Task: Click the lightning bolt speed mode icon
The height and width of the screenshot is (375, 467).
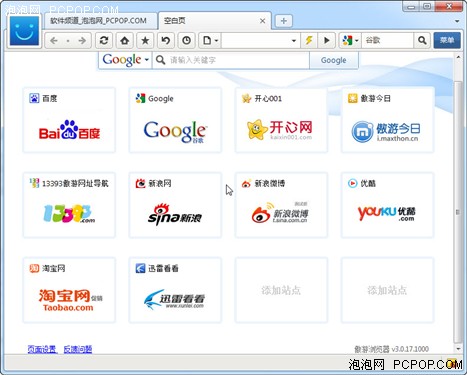Action: coord(309,41)
